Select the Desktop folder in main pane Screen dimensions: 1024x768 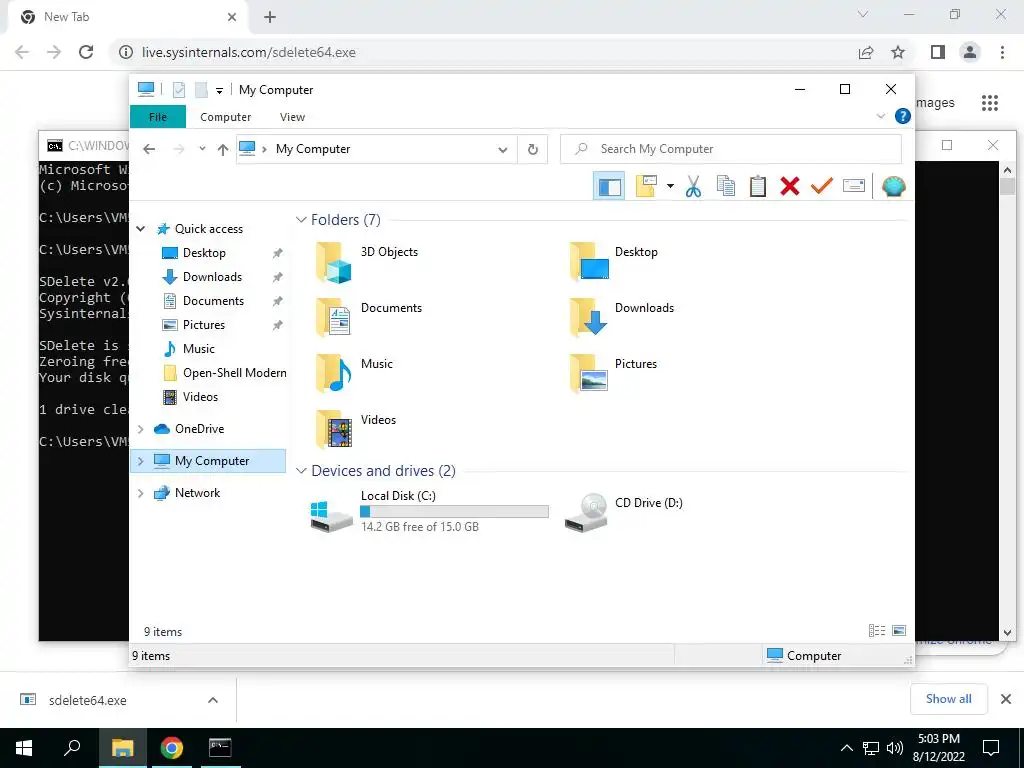point(613,261)
